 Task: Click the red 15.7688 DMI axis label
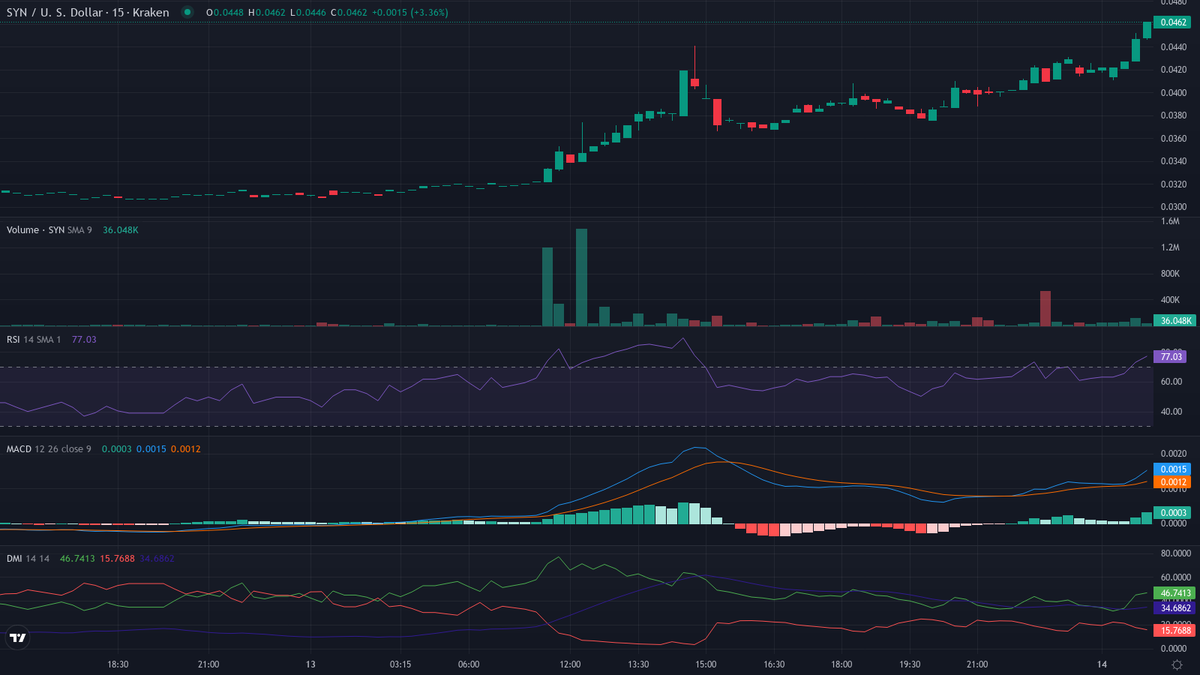tap(1173, 630)
